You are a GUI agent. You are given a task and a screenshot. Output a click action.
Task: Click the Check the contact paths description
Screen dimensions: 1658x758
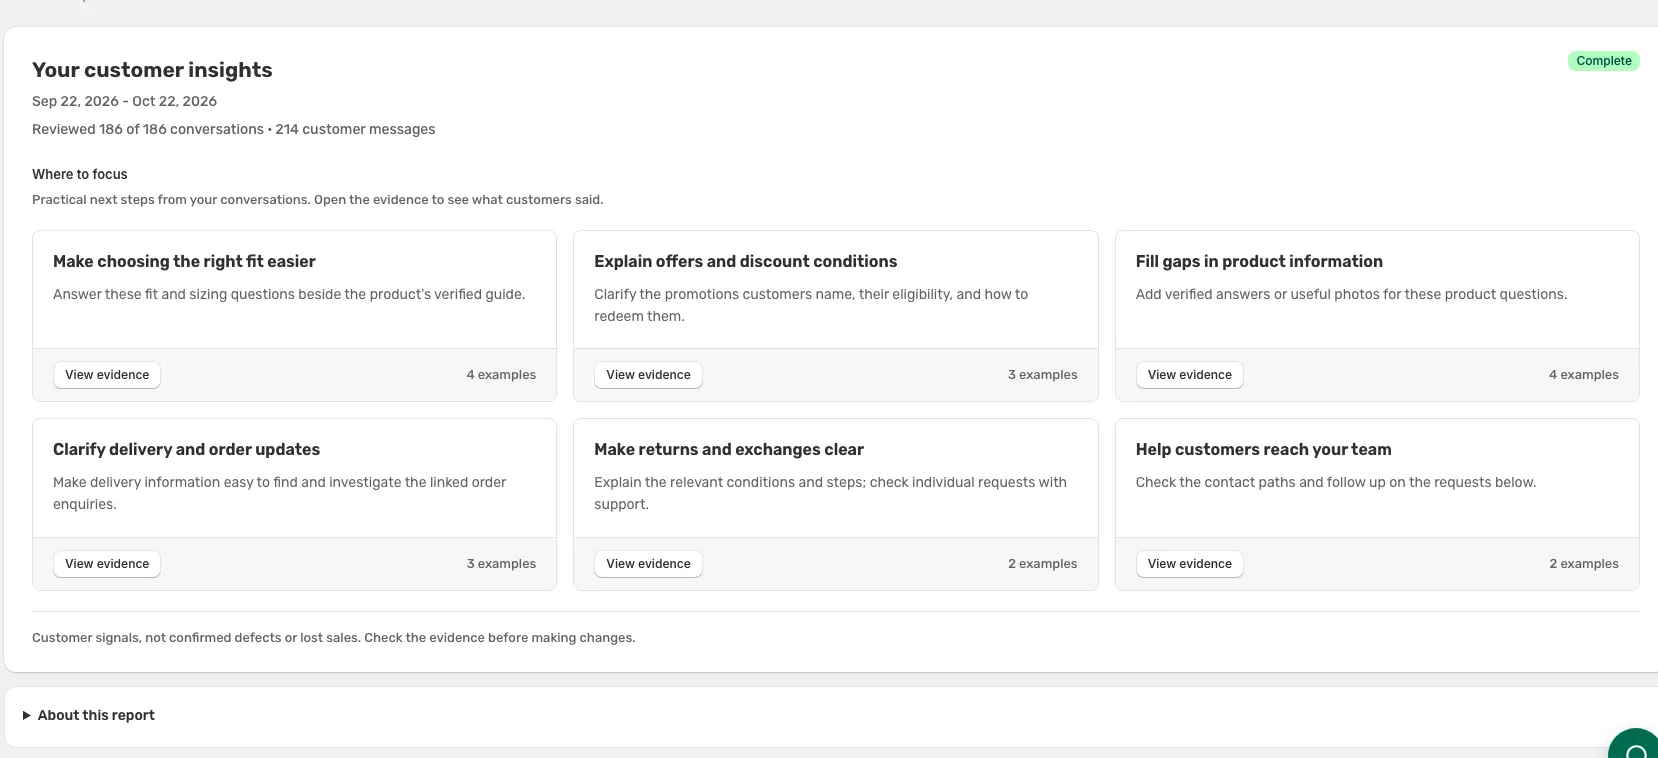point(1335,482)
